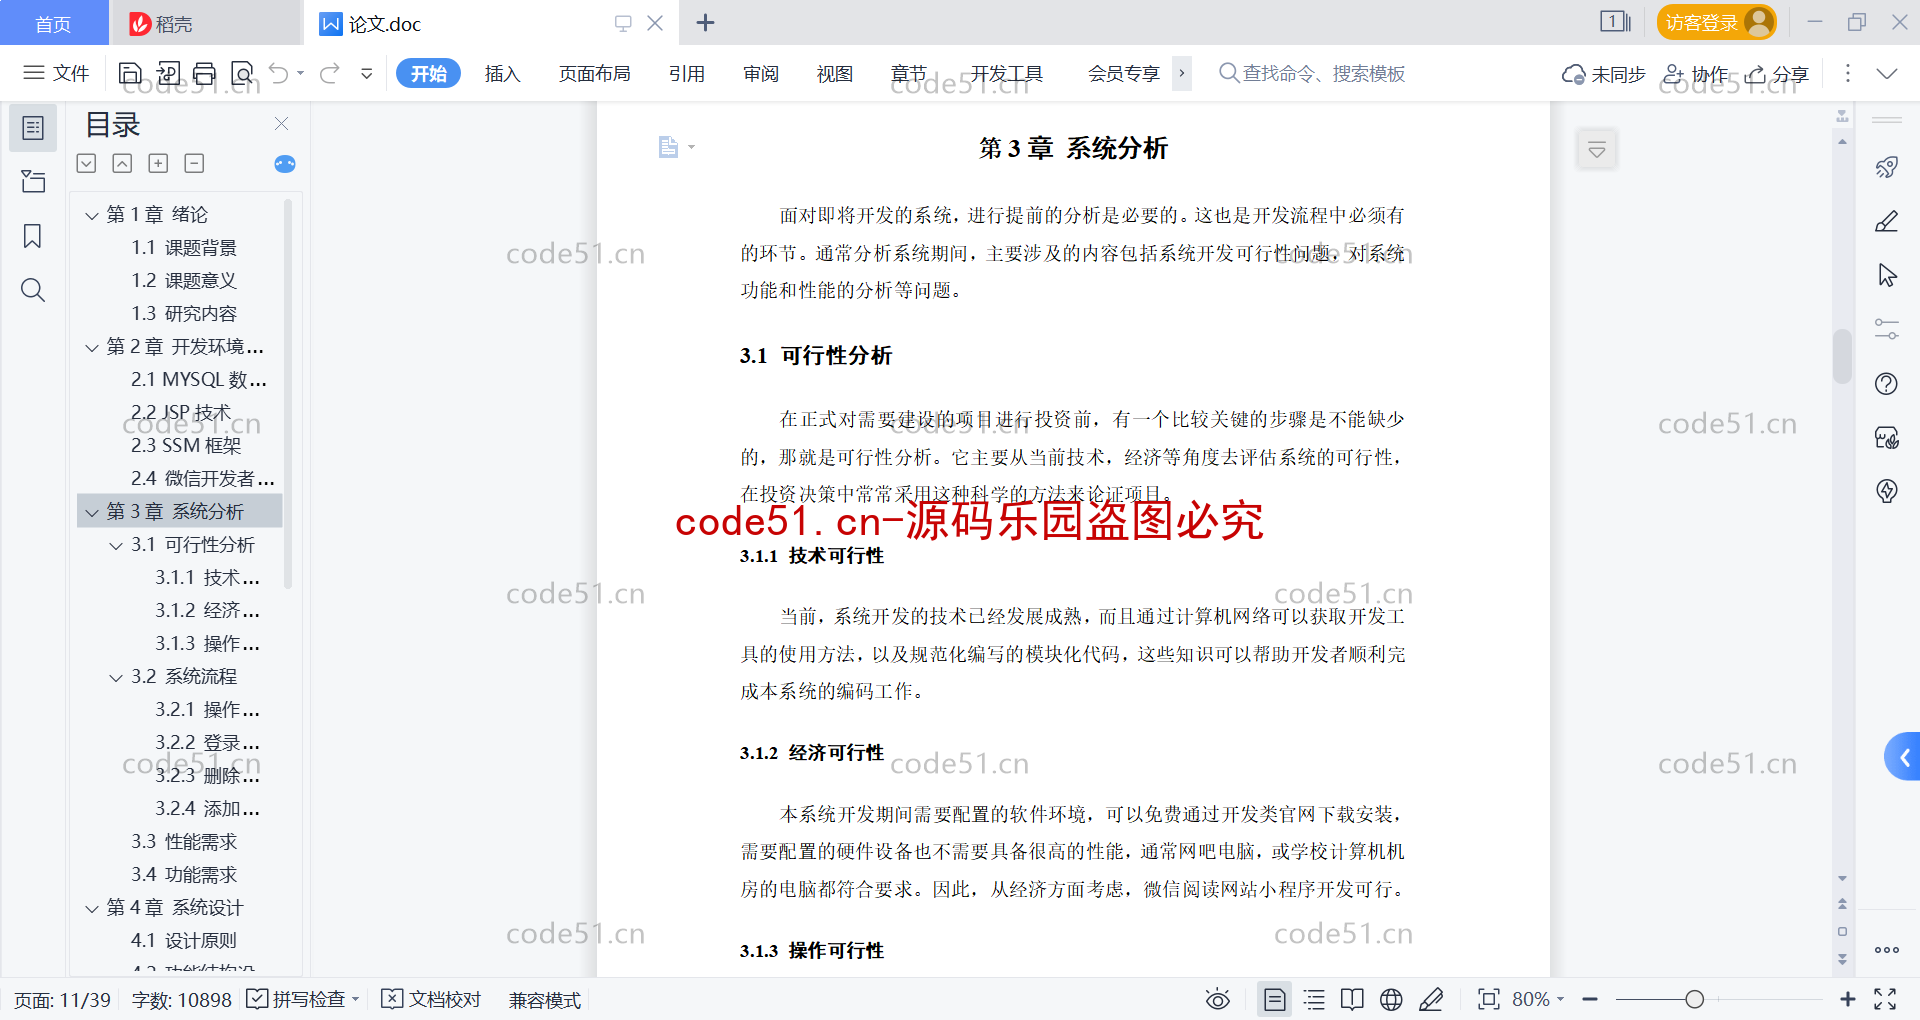Click the document page icon near heading

coord(668,147)
